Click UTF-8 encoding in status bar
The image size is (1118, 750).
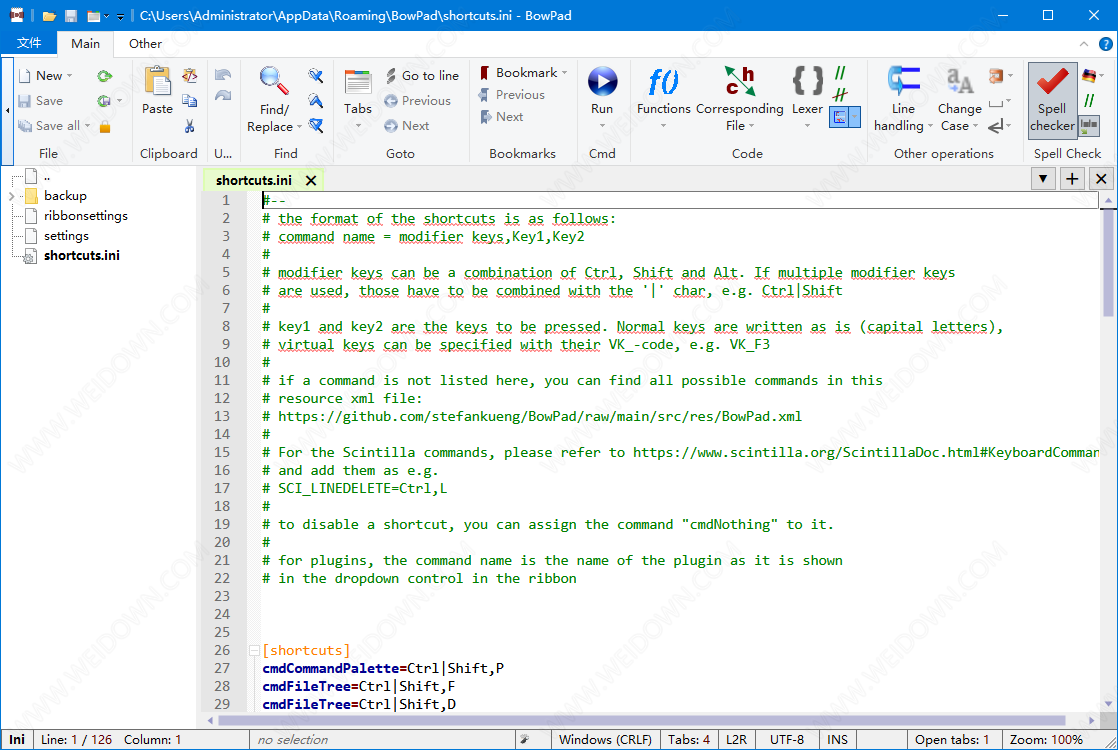coord(787,740)
